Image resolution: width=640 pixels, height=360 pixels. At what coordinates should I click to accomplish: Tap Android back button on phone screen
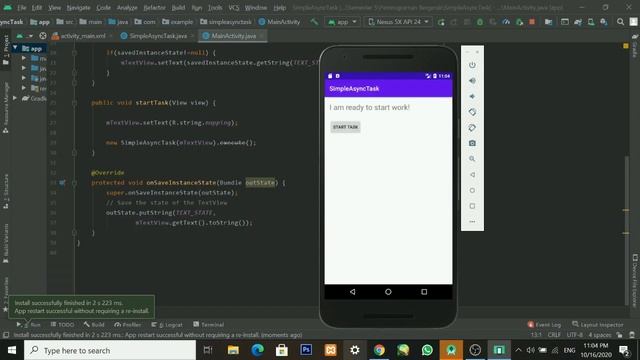(x=353, y=292)
